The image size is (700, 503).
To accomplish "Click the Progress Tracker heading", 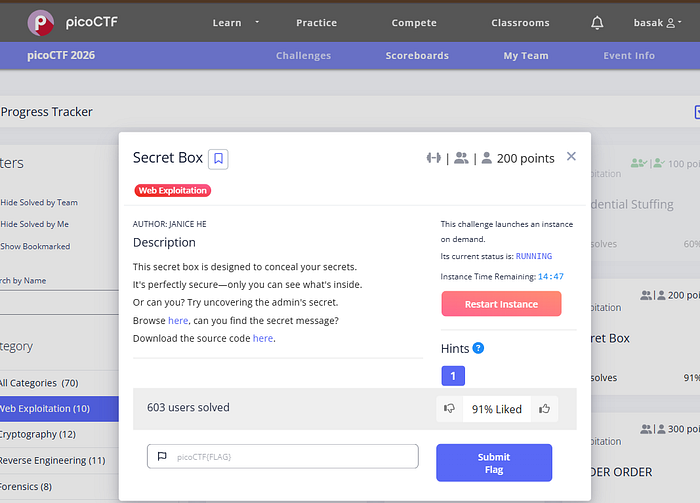I will coord(46,112).
